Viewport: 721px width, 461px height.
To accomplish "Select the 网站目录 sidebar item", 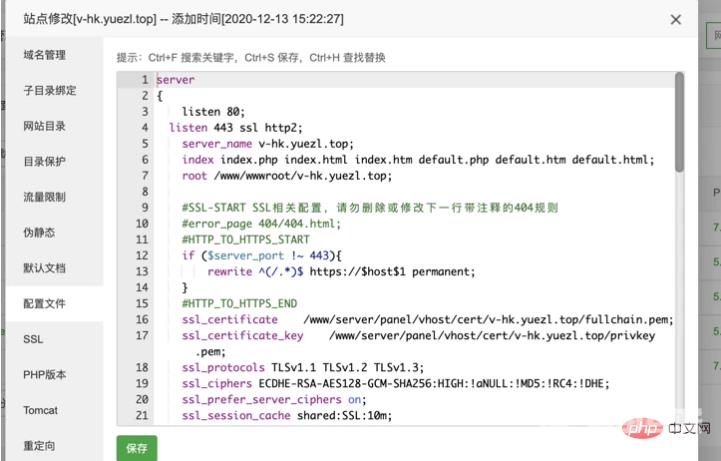I will coord(44,126).
